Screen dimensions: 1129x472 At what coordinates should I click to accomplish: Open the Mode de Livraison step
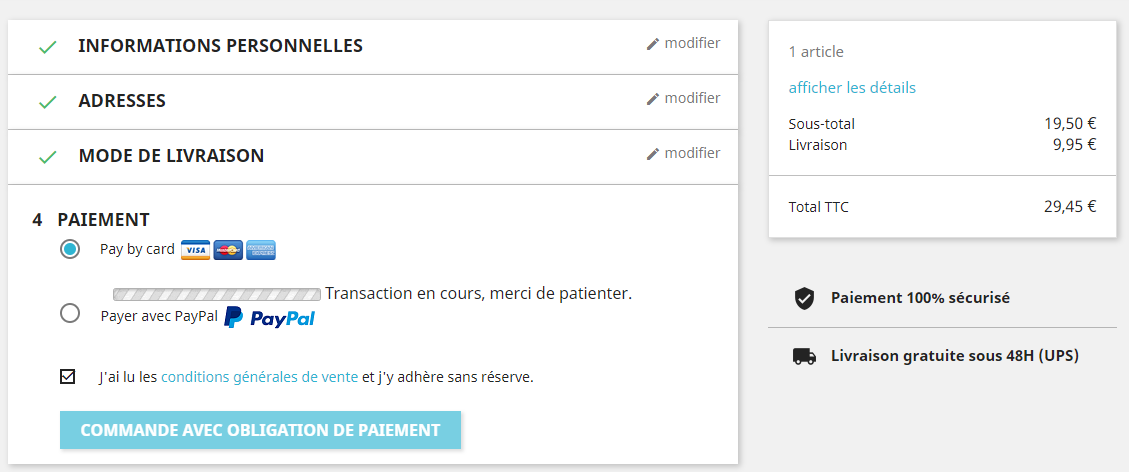coord(171,155)
